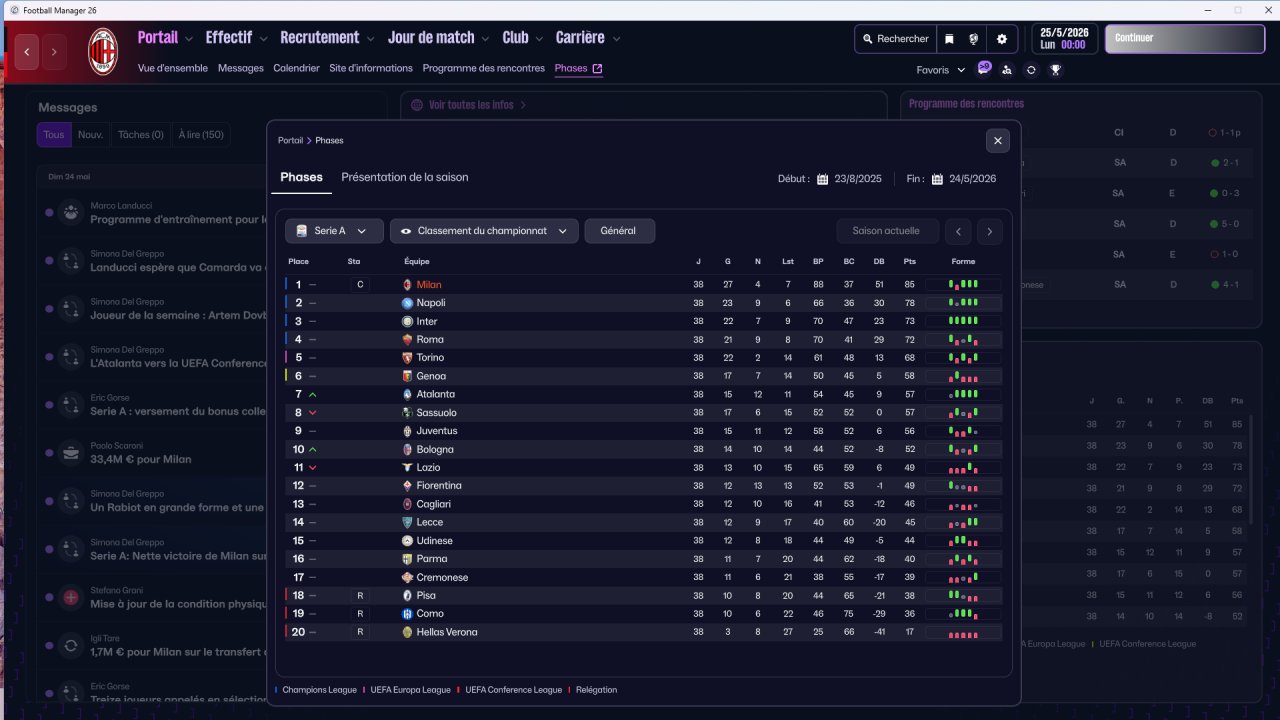Click the Torino club crest
The width and height of the screenshot is (1280, 720).
click(407, 358)
